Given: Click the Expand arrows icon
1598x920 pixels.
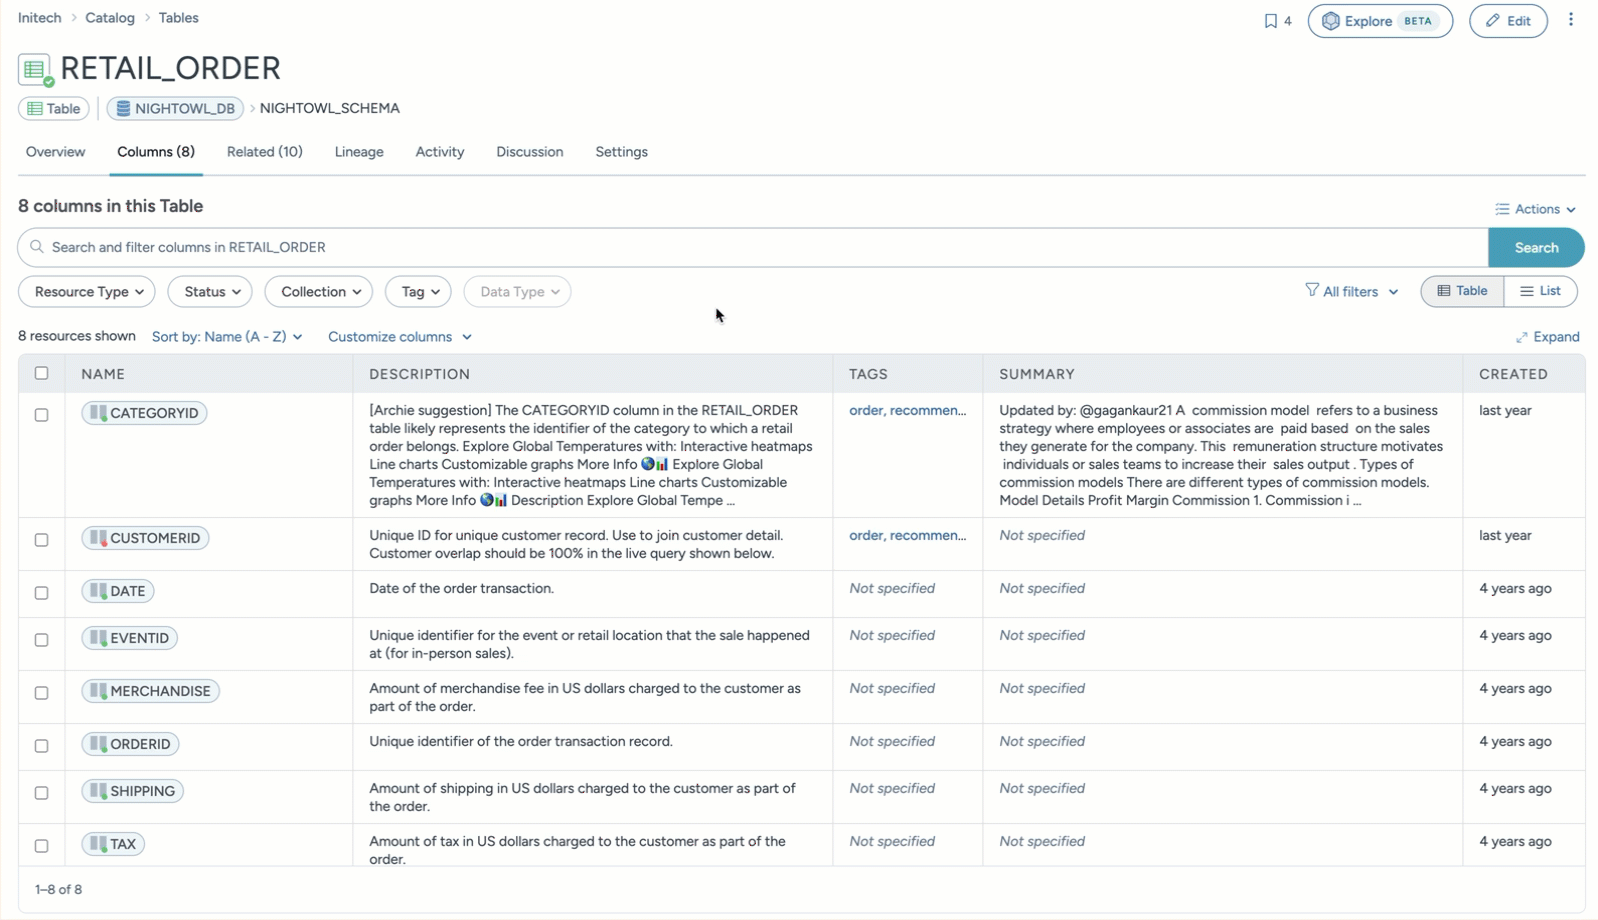Looking at the screenshot, I should 1522,337.
